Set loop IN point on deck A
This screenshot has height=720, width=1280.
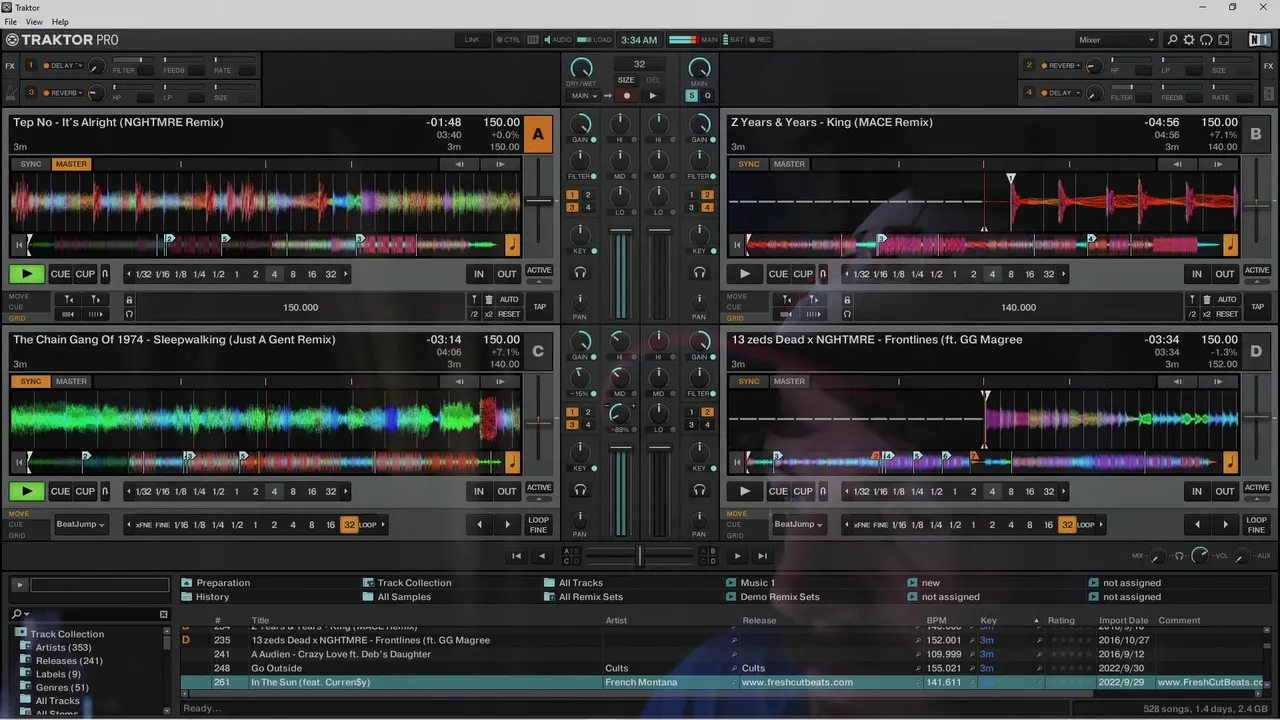coord(479,274)
